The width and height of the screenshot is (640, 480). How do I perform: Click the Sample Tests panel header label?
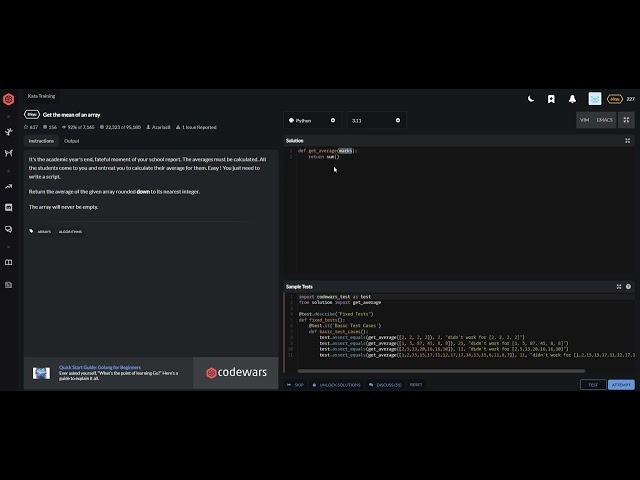pos(299,287)
